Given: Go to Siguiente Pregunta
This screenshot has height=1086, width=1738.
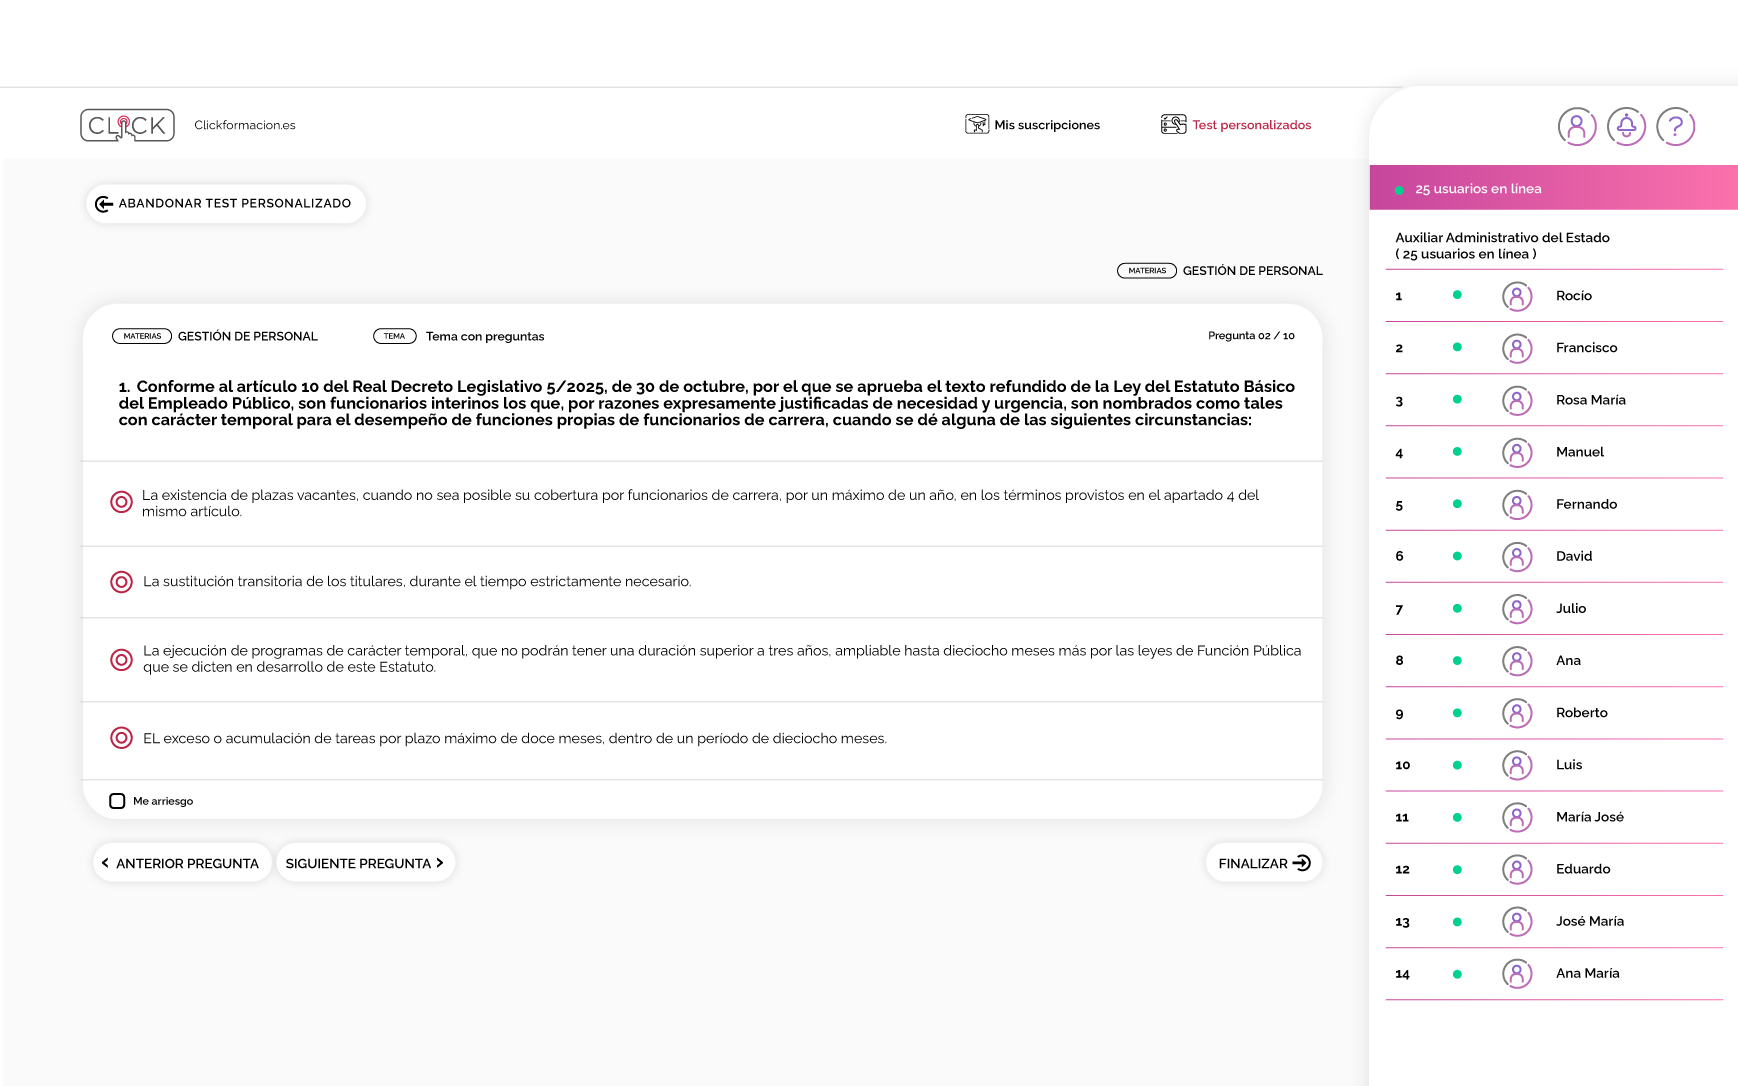Looking at the screenshot, I should click(365, 863).
